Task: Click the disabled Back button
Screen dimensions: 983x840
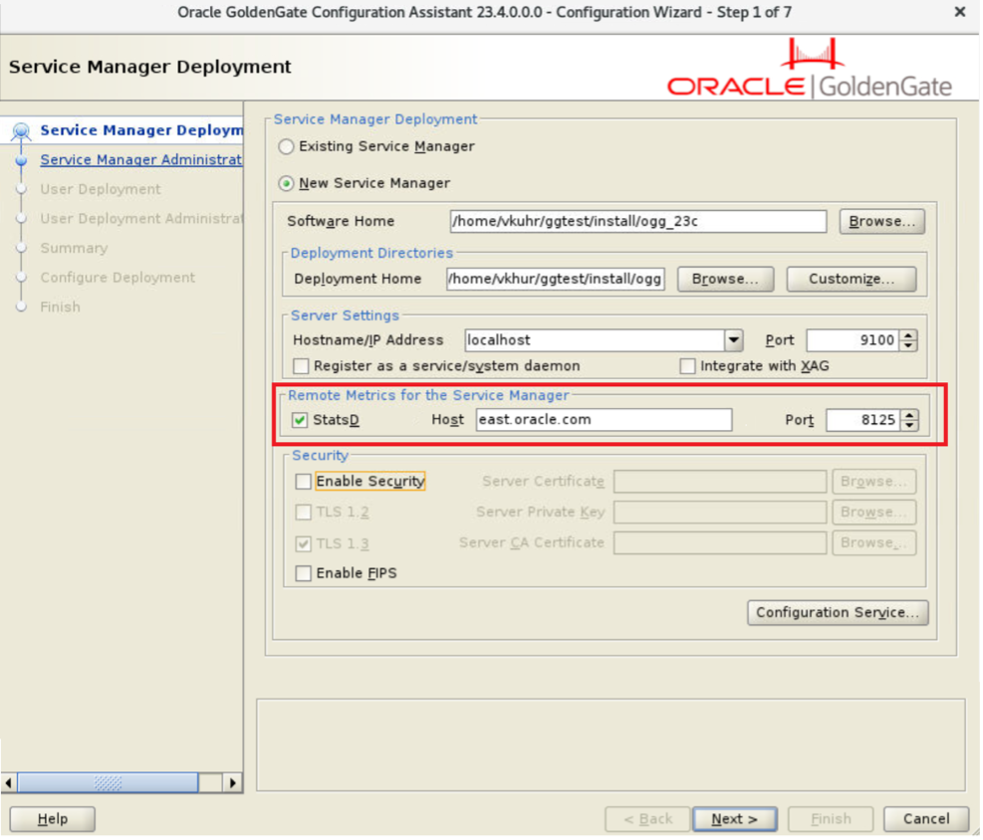Action: point(648,820)
